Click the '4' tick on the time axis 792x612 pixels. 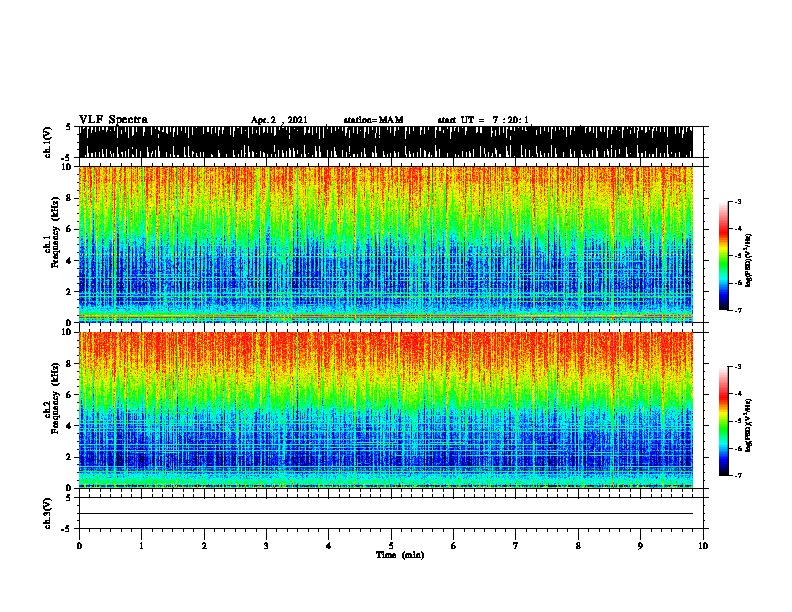(329, 546)
